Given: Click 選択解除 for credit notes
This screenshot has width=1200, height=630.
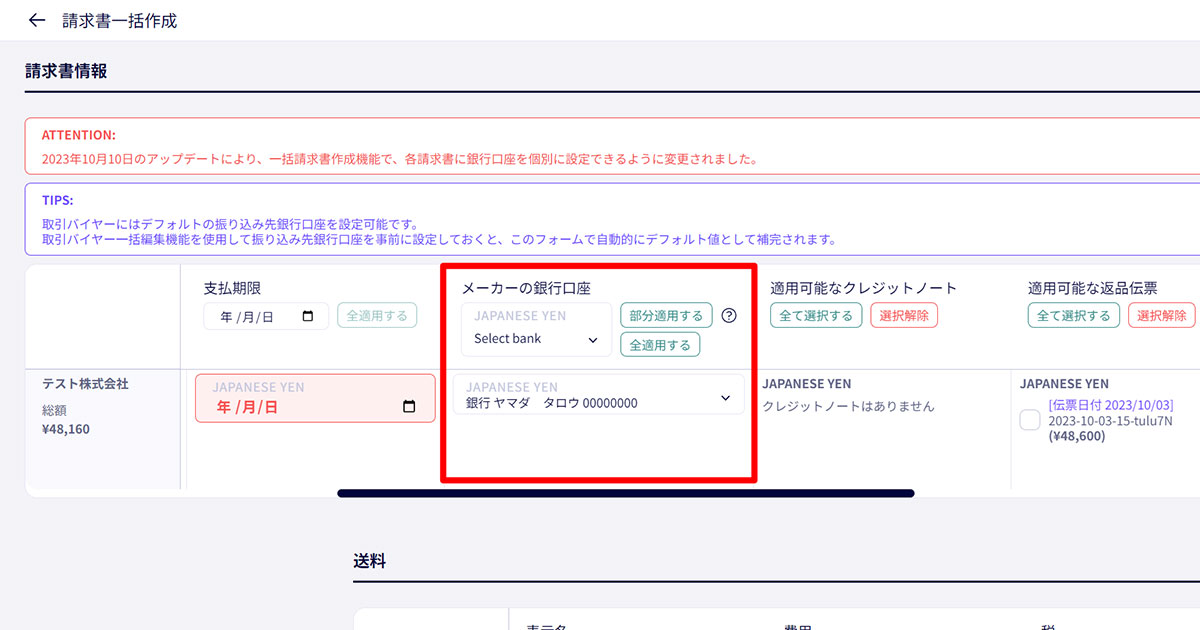Looking at the screenshot, I should coord(904,316).
